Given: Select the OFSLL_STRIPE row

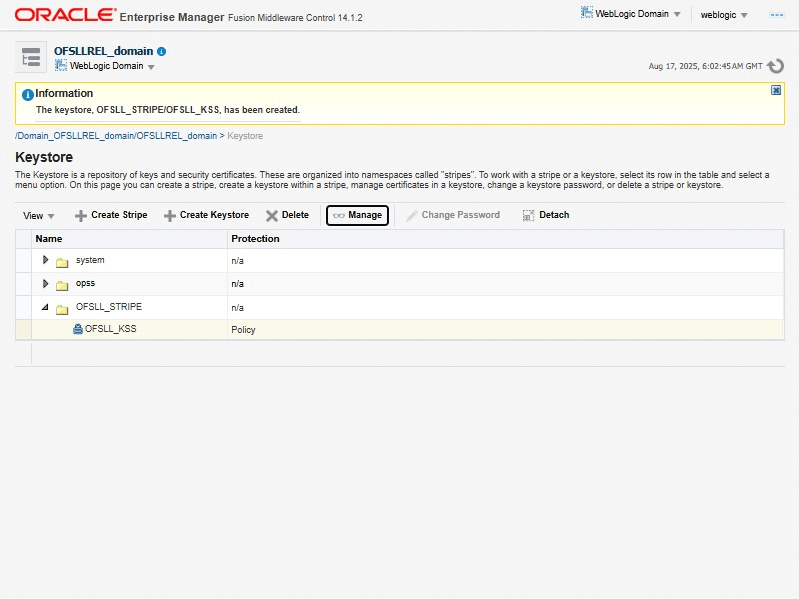Looking at the screenshot, I should pyautogui.click(x=400, y=308).
